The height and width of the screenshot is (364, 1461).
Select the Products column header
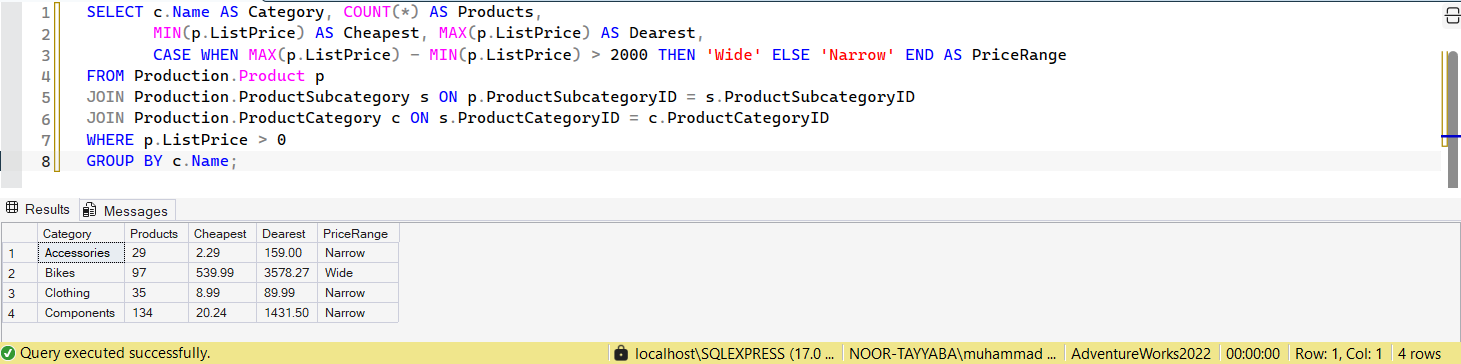tap(156, 233)
